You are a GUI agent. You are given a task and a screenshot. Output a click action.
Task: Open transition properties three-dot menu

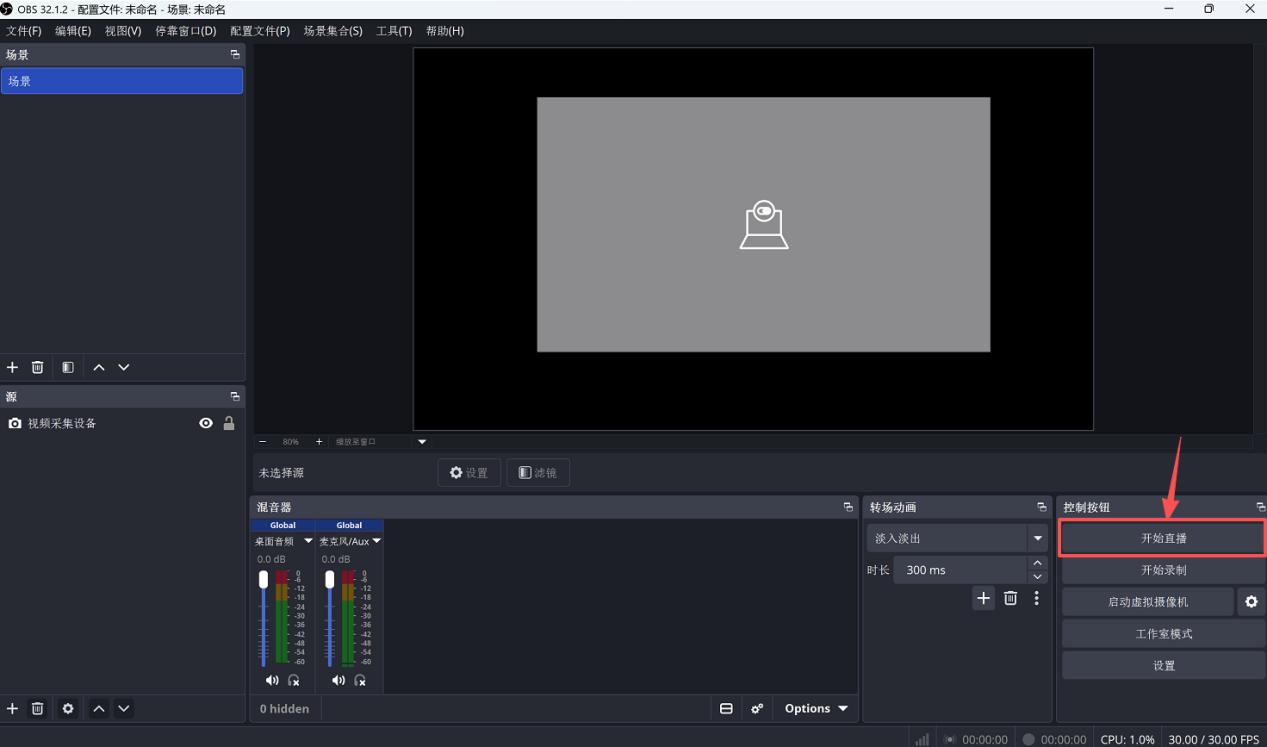coord(1037,598)
